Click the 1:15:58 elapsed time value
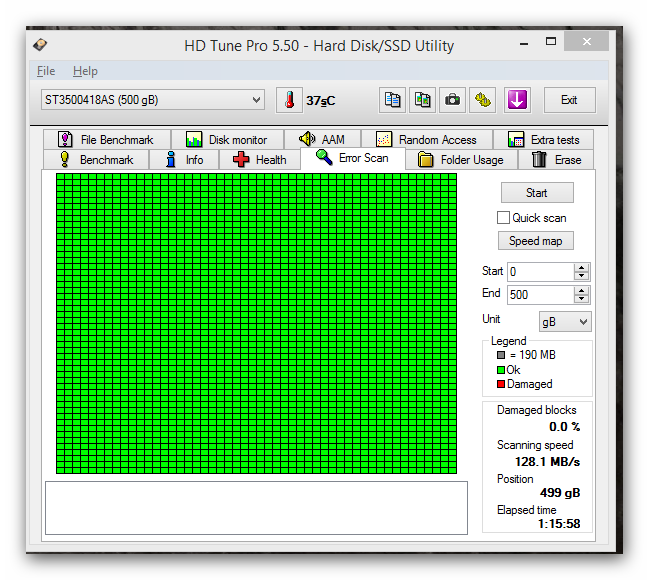649x580 pixels. [559, 524]
